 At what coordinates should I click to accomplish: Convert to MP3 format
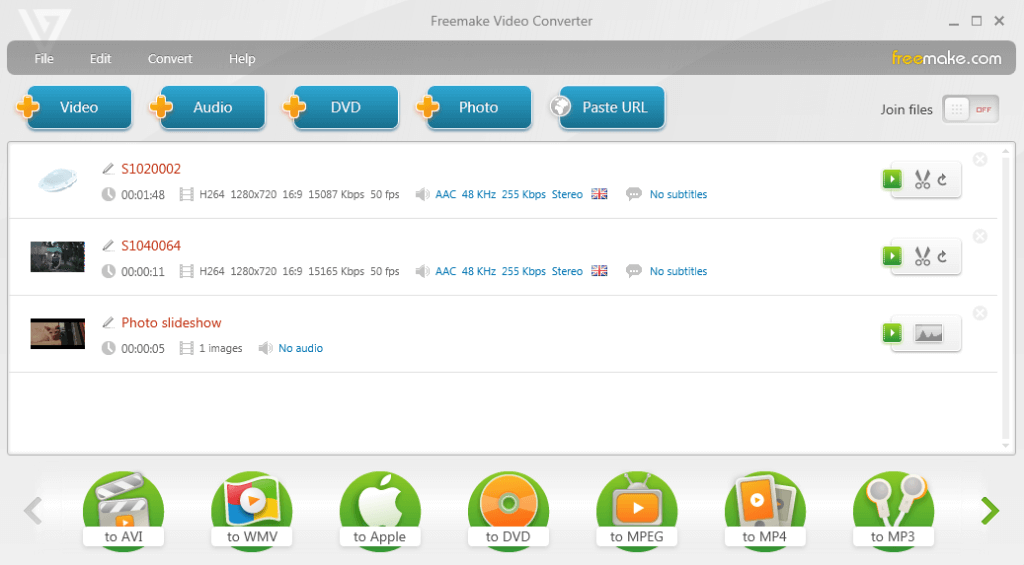[x=893, y=510]
